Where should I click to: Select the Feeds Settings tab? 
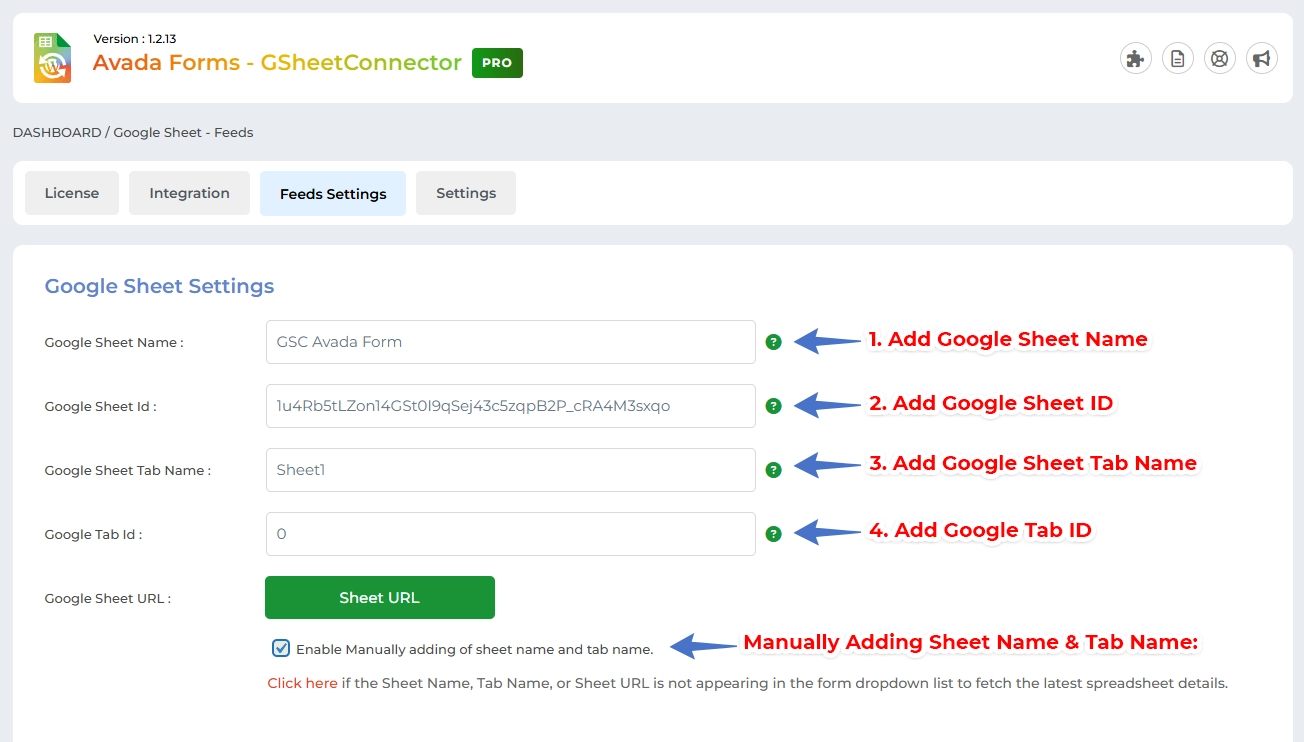coord(333,194)
